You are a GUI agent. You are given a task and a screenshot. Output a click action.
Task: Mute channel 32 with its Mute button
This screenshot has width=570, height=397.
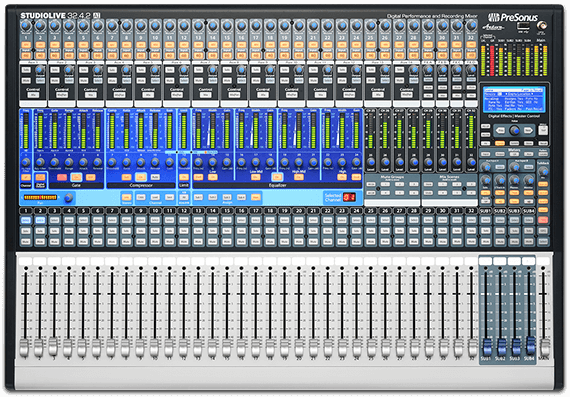[x=471, y=241]
